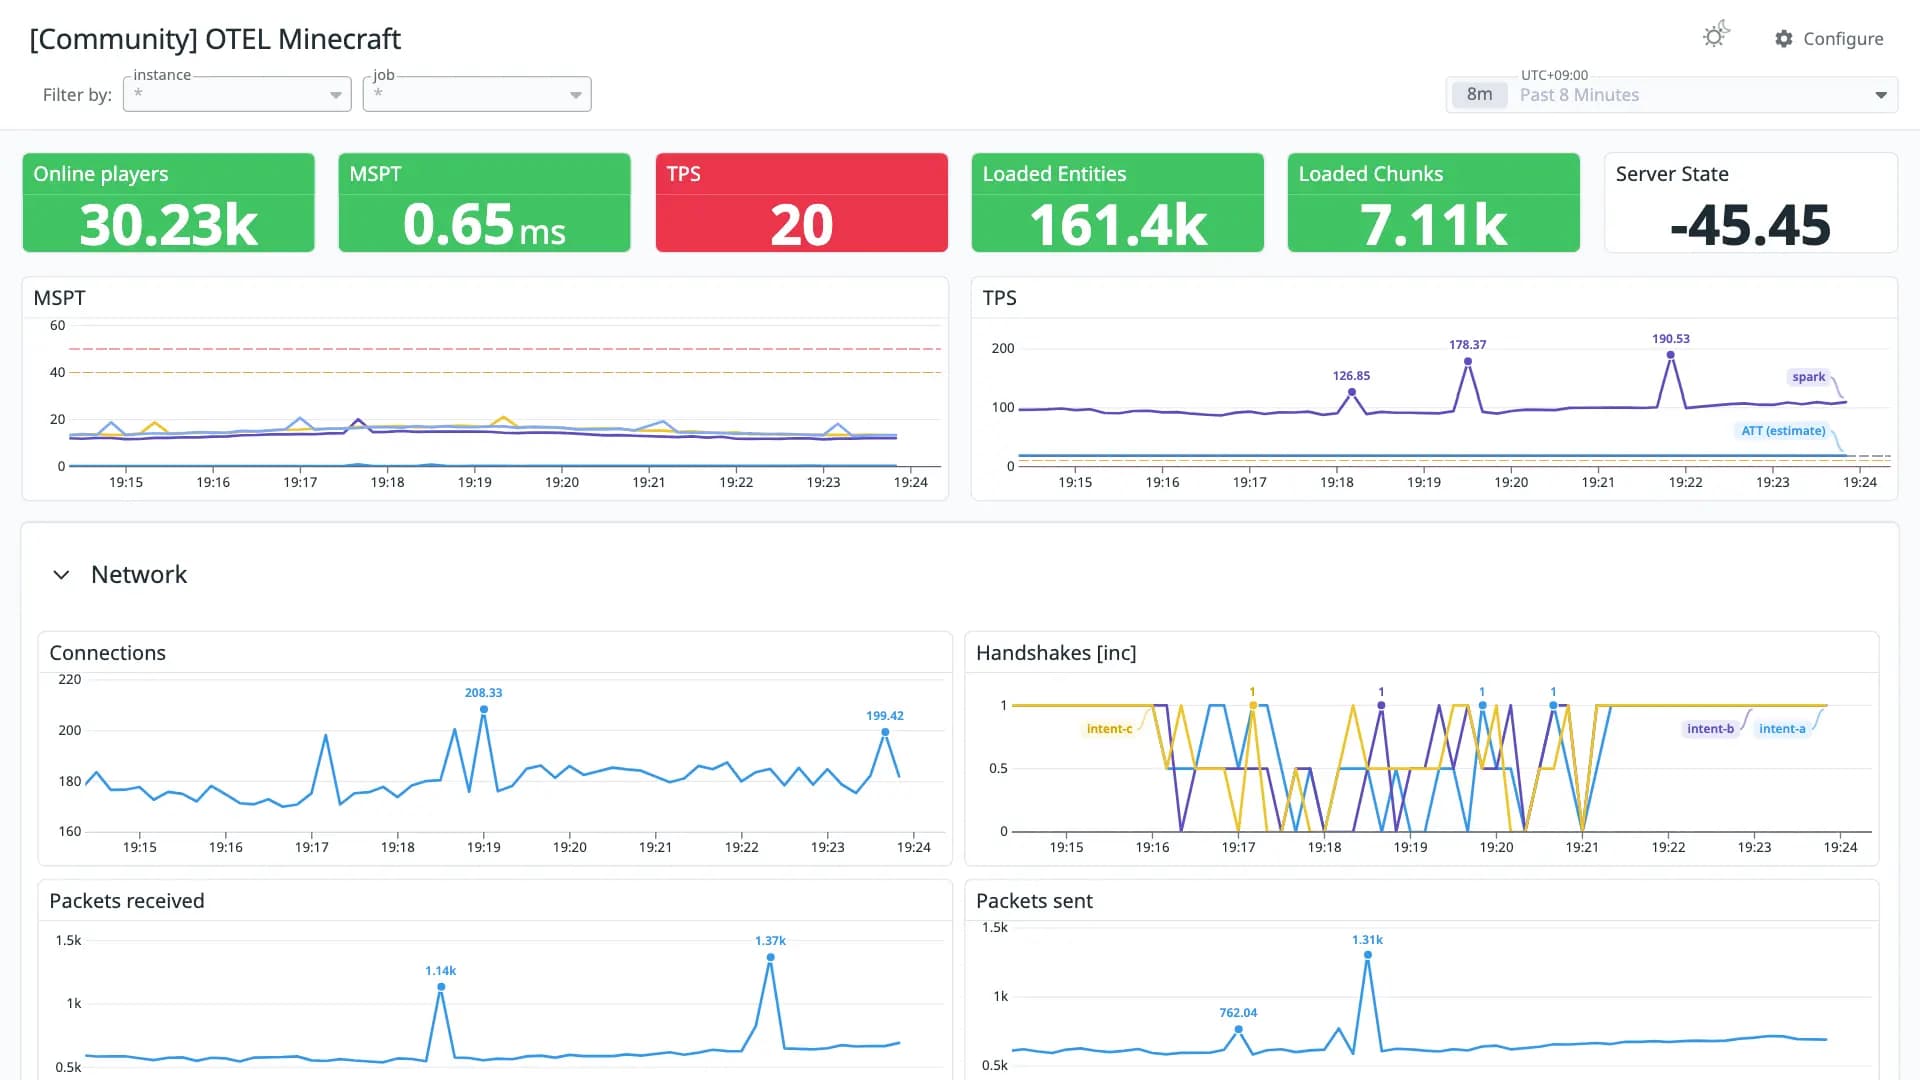Click the Connections graph title
Viewport: 1920px width, 1080px height.
(x=107, y=653)
